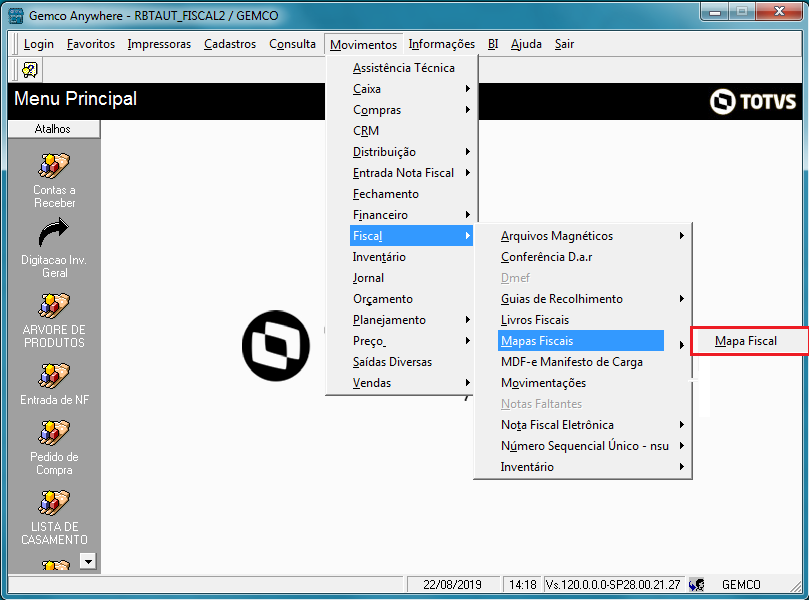
Task: Open the Entrada de NF shortcut icon
Action: tap(54, 376)
